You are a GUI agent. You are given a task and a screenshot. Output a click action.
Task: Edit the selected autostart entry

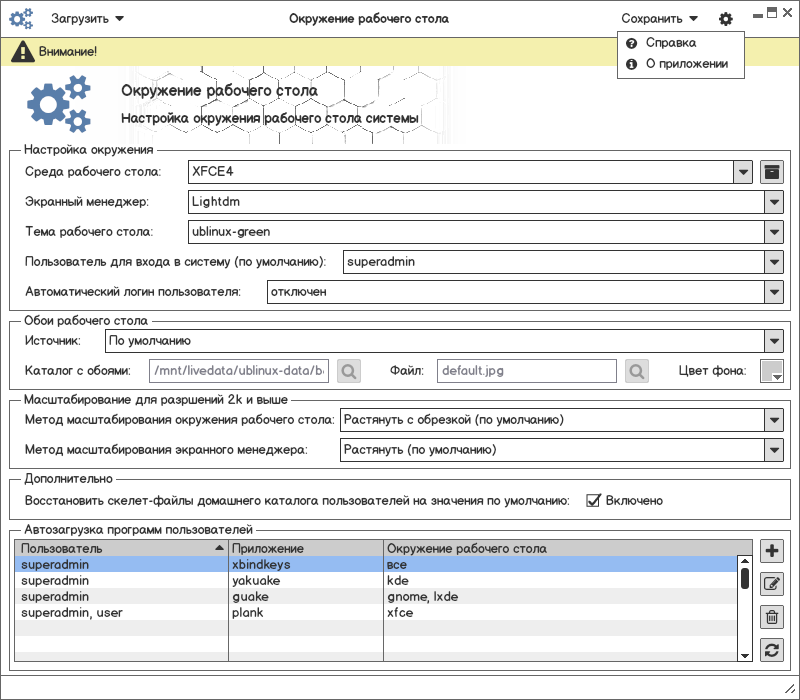(x=771, y=584)
